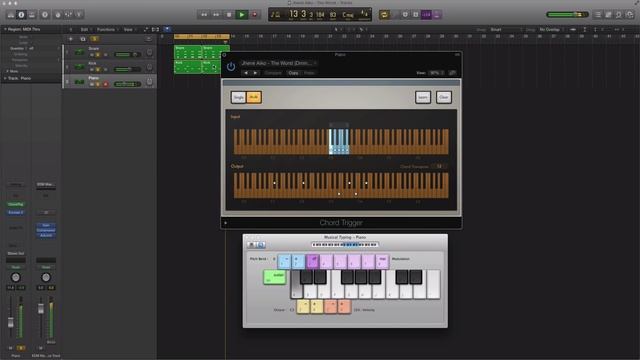Click the keyboard range overview in Musical Typing
The height and width of the screenshot is (360, 640).
coord(345,244)
